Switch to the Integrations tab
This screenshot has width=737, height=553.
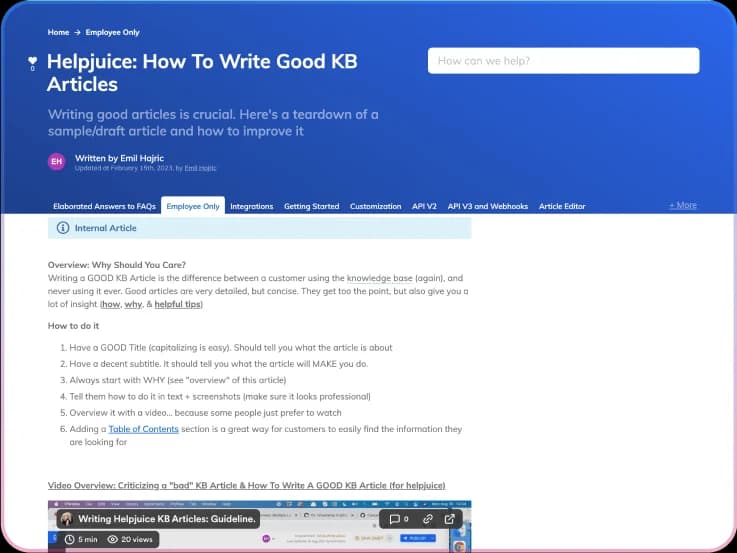point(251,206)
